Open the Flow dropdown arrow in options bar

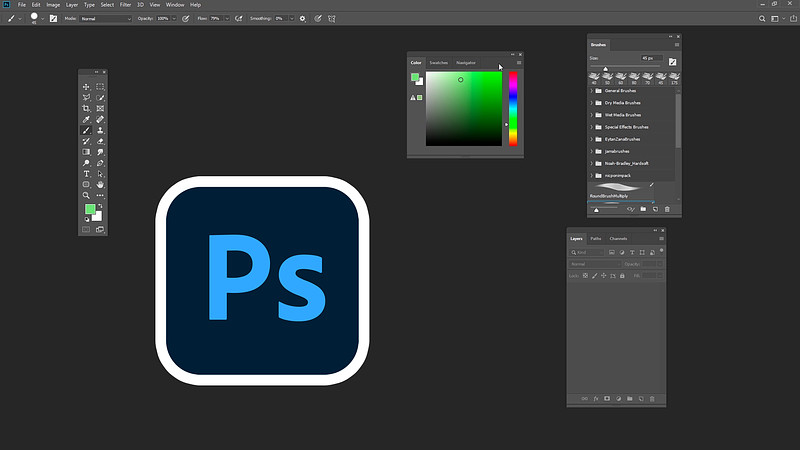click(x=227, y=18)
